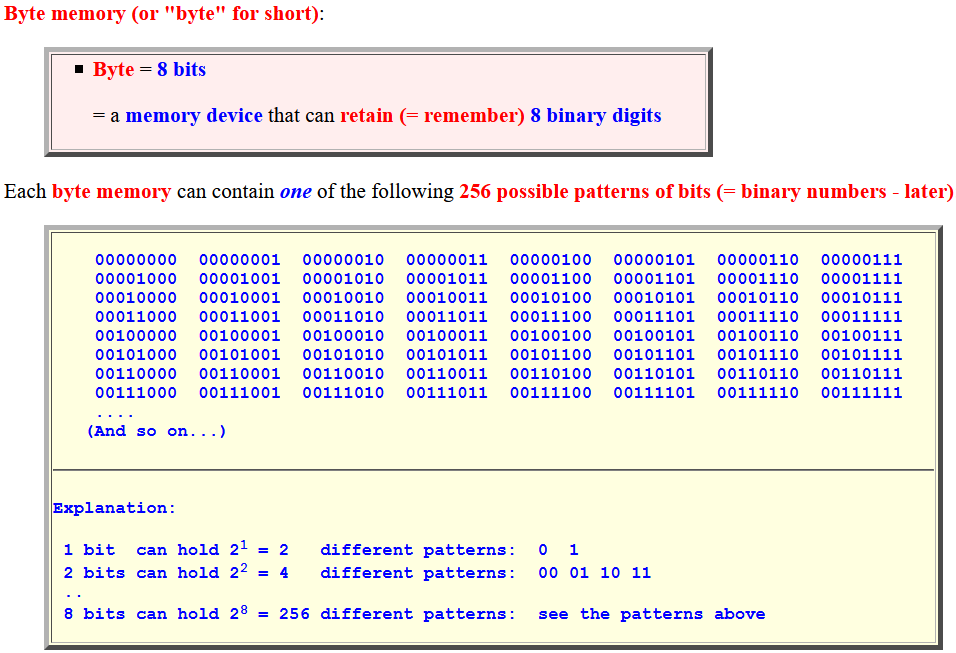This screenshot has width=956, height=653.
Task: Click the red 'Byte' word in the definition box
Action: (113, 70)
